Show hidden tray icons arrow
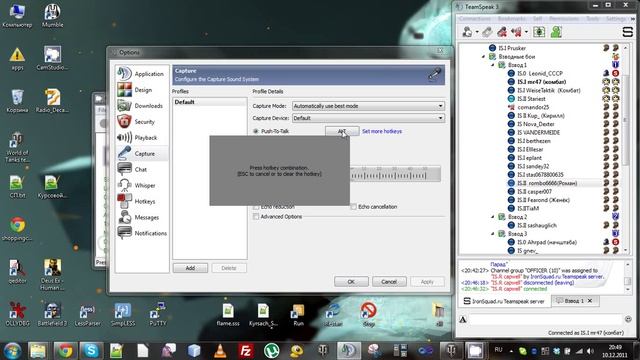The image size is (640, 360). click(511, 351)
